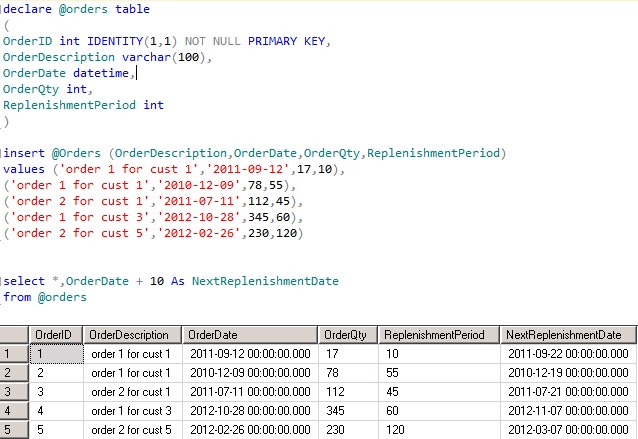Viewport: 638px width, 439px height.
Task: Click the highlighted OrderID cell in row 1
Action: click(56, 354)
